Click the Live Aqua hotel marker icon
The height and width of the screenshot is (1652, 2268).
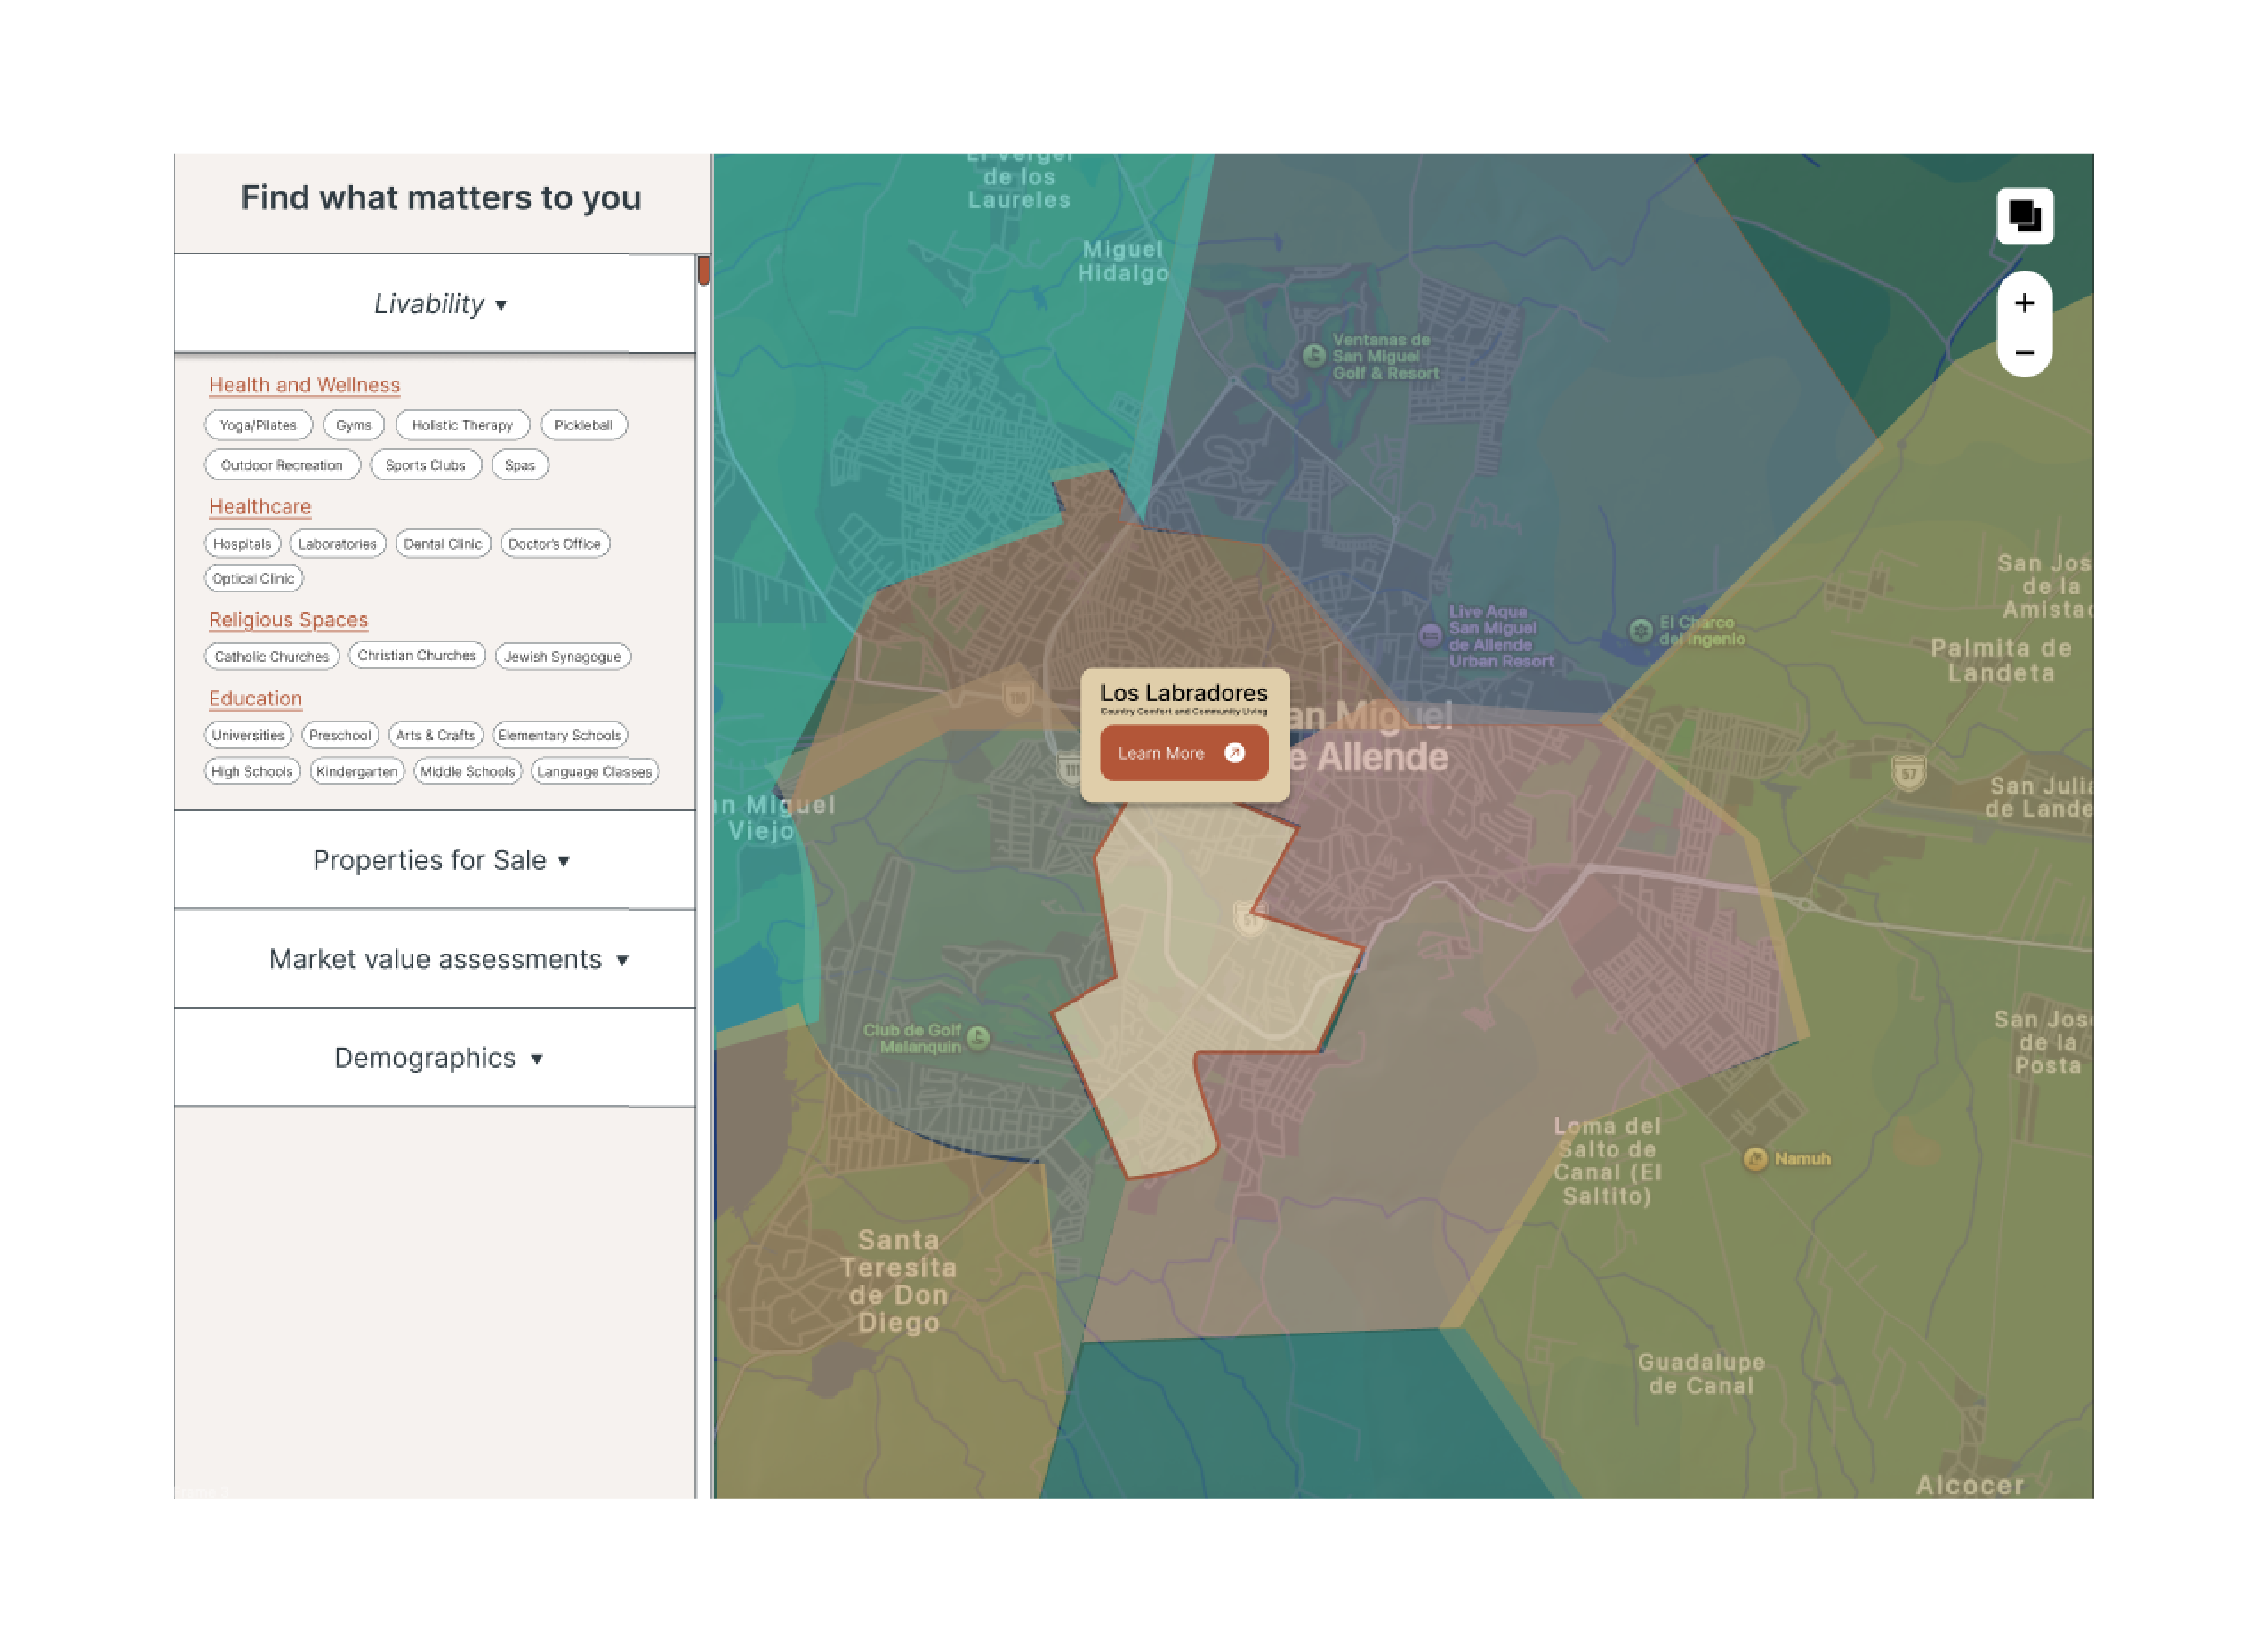point(1430,635)
